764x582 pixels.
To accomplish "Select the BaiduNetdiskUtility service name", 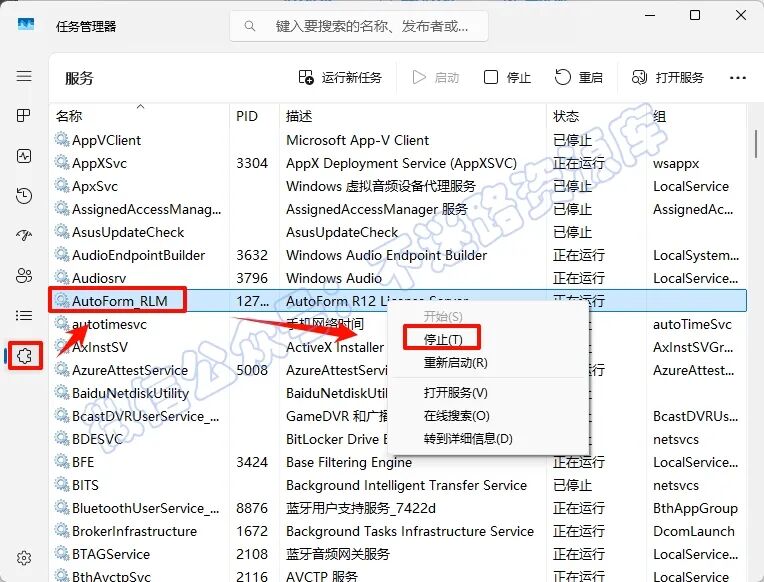I will 131,393.
